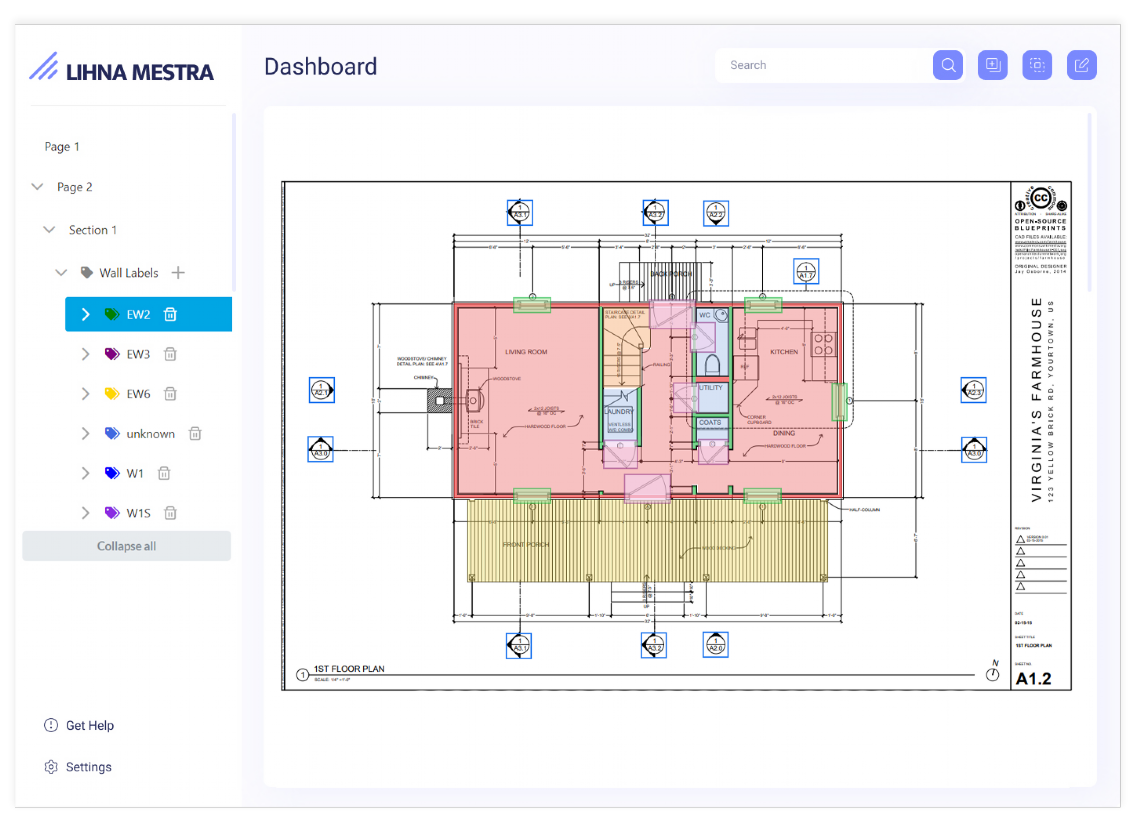Expand the EW2 label entry
Screen dimensions: 1140x830
85,313
